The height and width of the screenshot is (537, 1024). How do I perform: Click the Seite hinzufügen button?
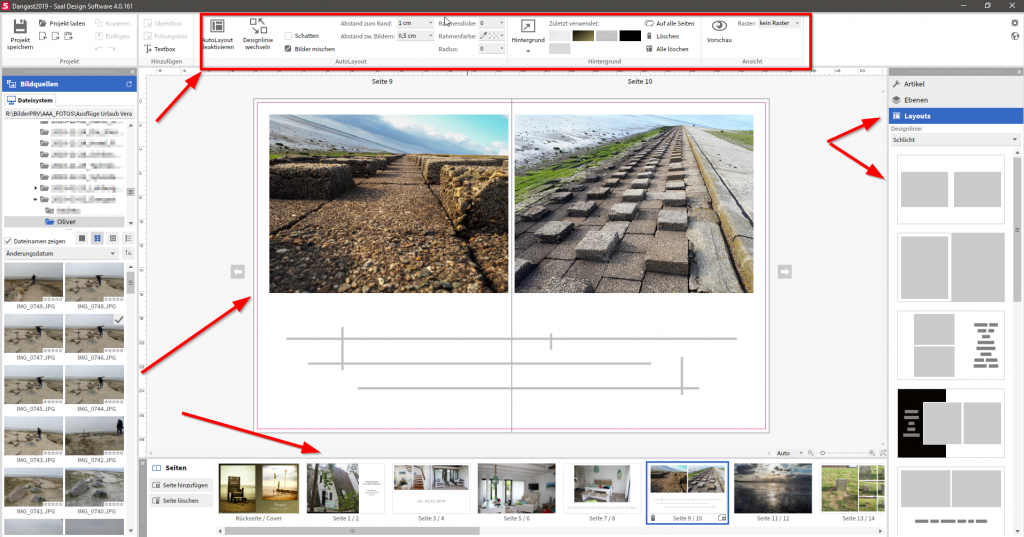181,485
